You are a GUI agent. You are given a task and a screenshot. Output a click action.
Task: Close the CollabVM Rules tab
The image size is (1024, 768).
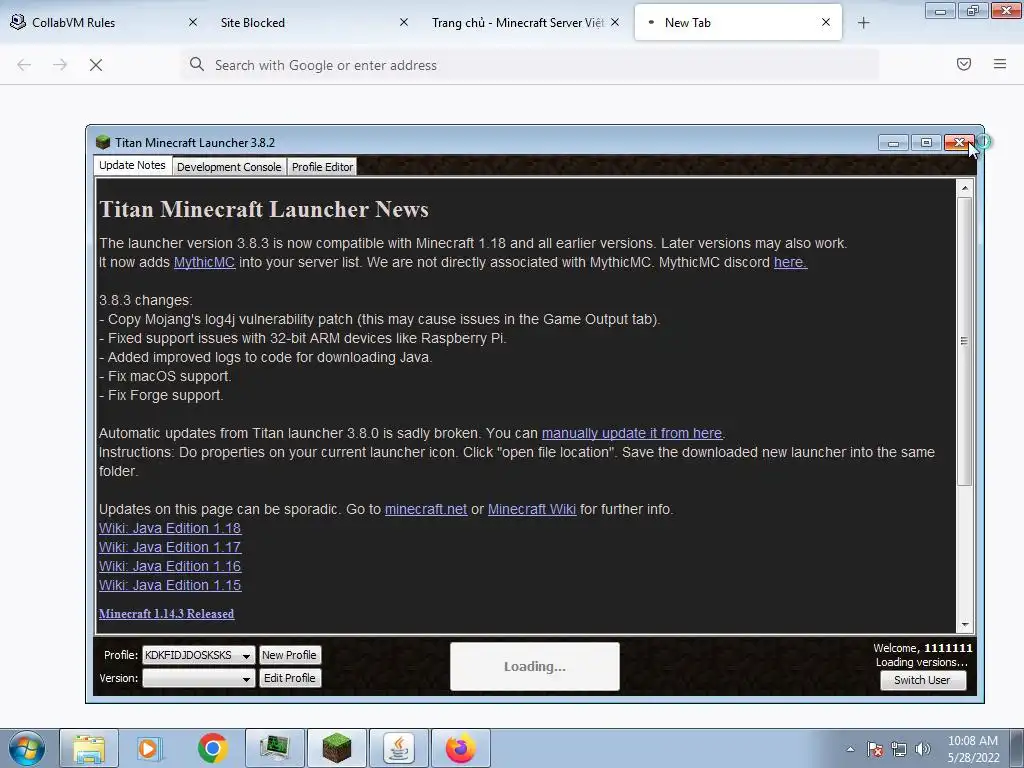193,22
